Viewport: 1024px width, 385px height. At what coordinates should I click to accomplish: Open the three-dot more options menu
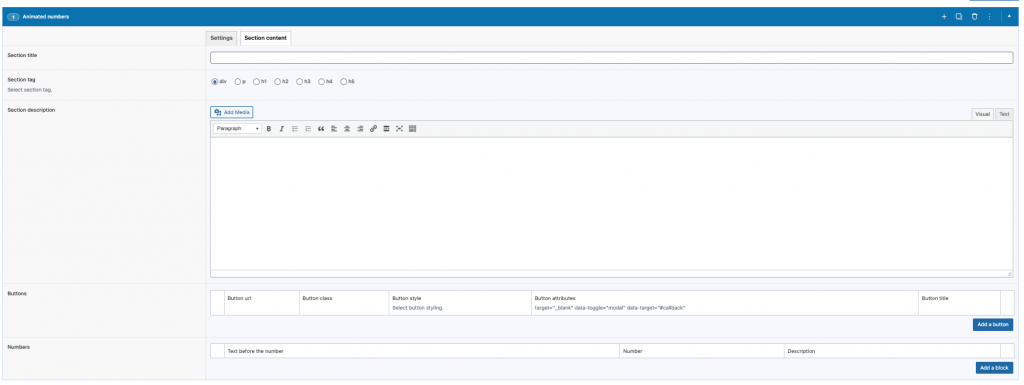coord(990,17)
